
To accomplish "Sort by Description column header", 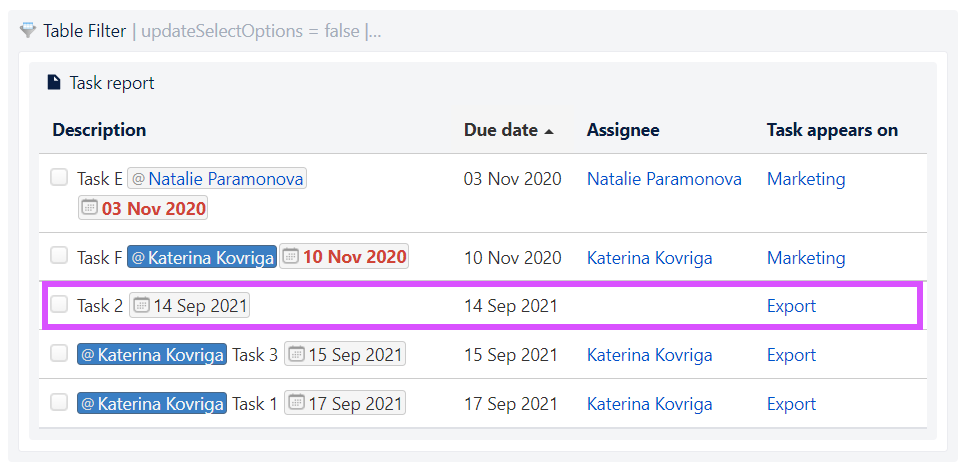I will click(x=99, y=130).
